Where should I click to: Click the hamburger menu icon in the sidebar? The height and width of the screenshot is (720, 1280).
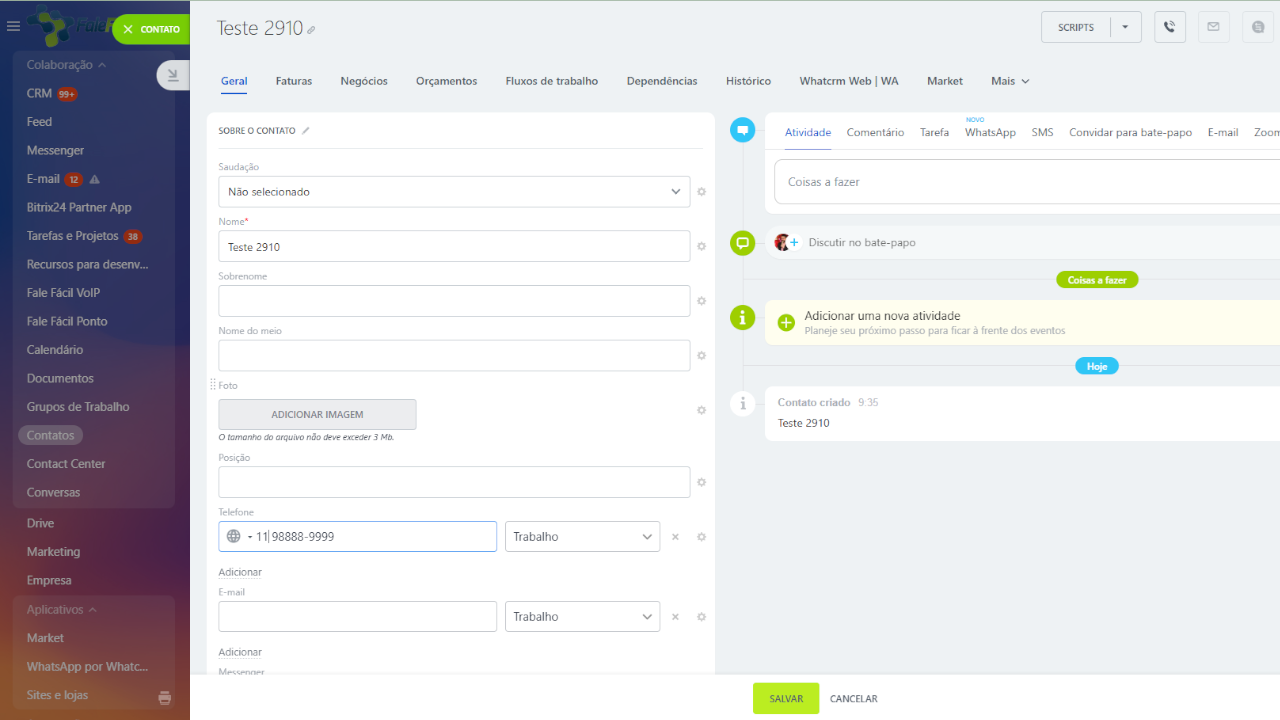coord(14,27)
